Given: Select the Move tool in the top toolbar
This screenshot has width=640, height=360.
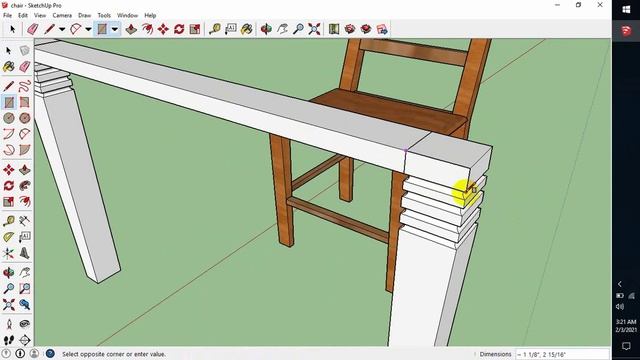Looking at the screenshot, I should (x=163, y=29).
